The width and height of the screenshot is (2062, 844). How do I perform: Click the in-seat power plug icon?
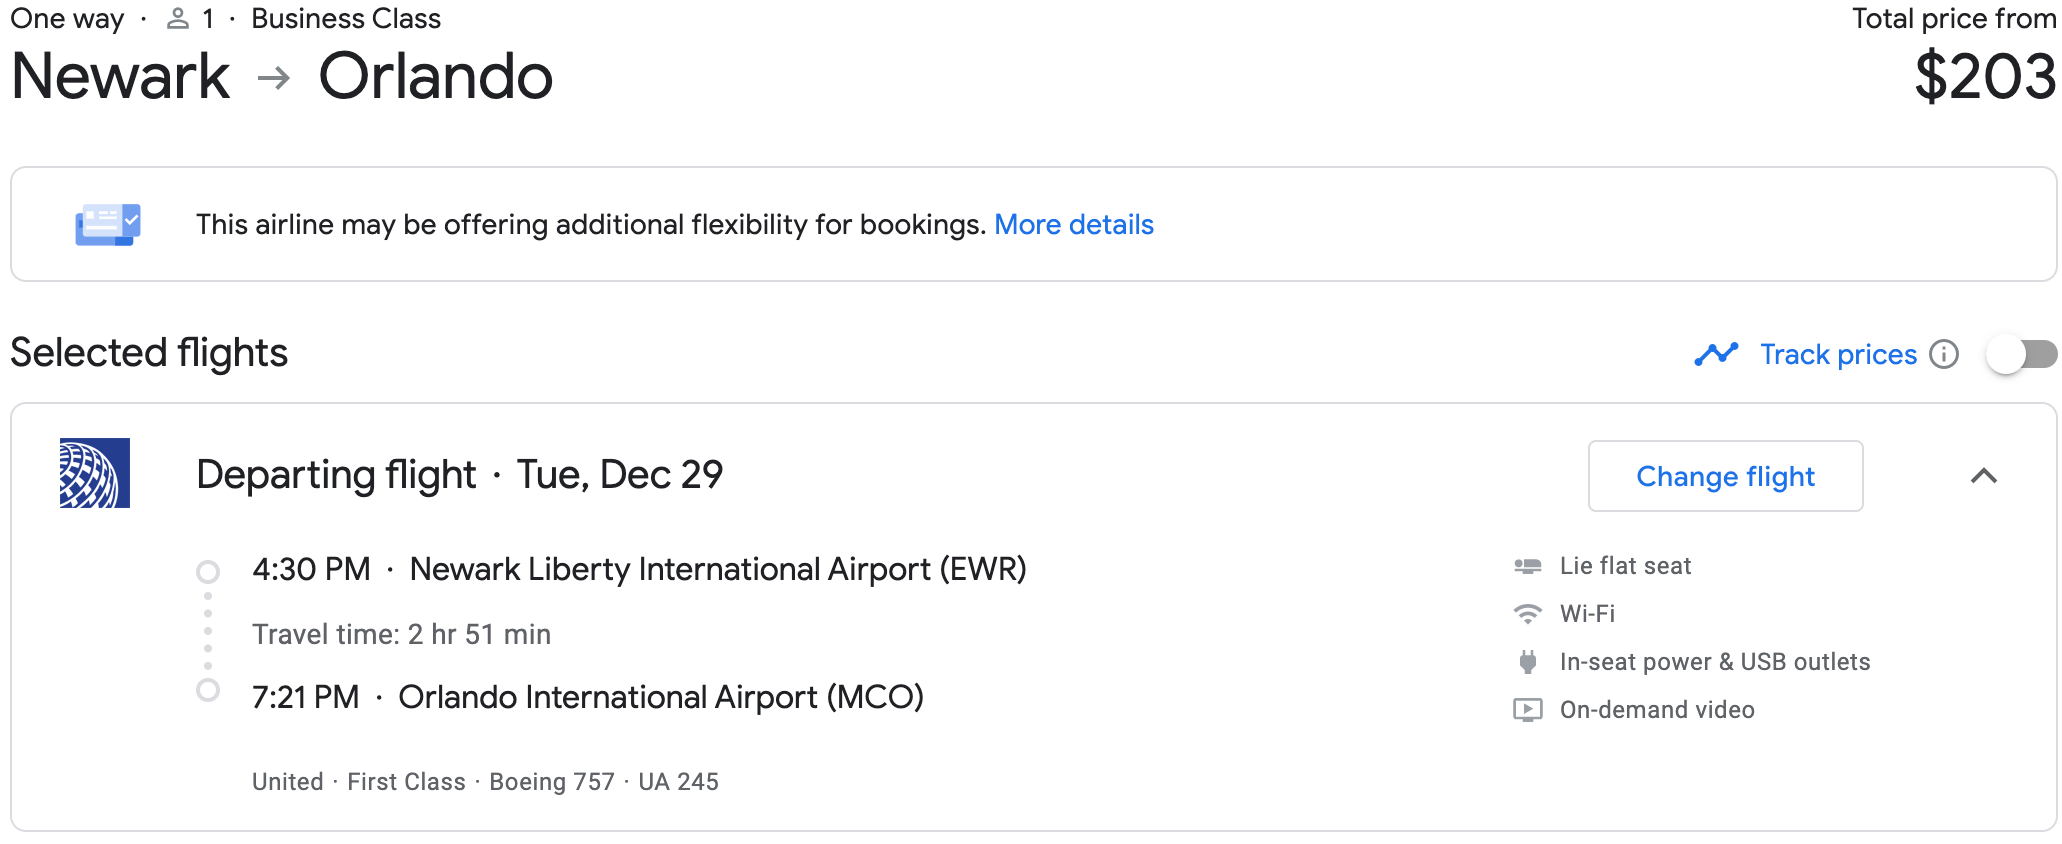1527,662
